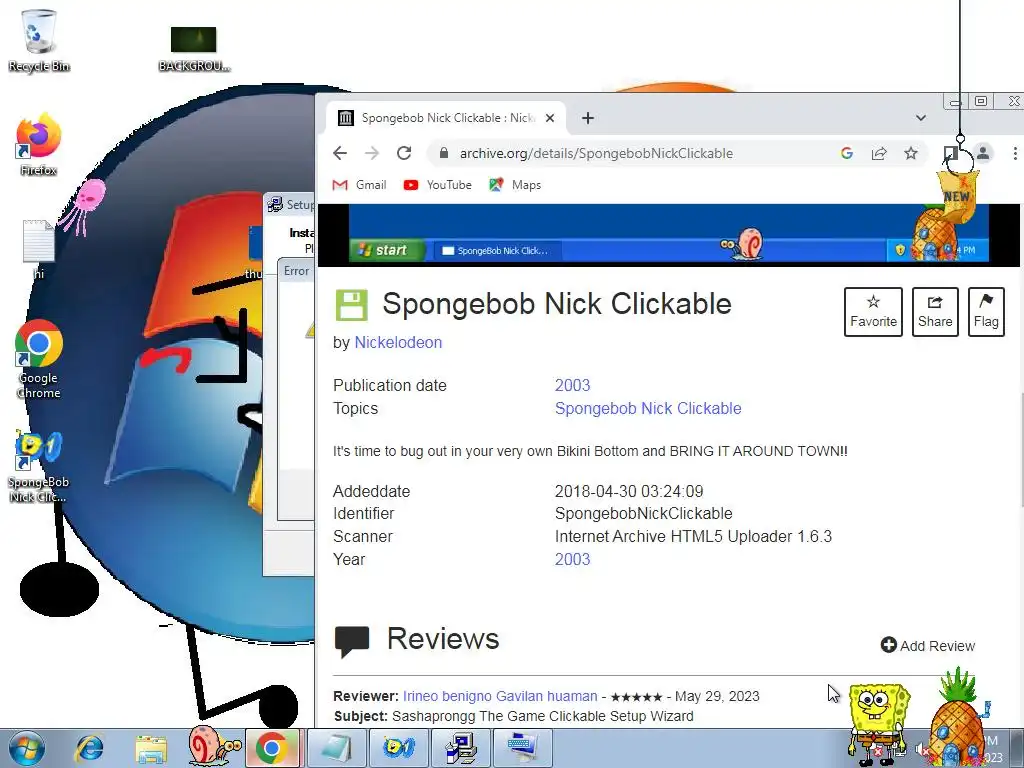The image size is (1024, 768).
Task: Click the archive.org address bar
Action: (x=596, y=153)
